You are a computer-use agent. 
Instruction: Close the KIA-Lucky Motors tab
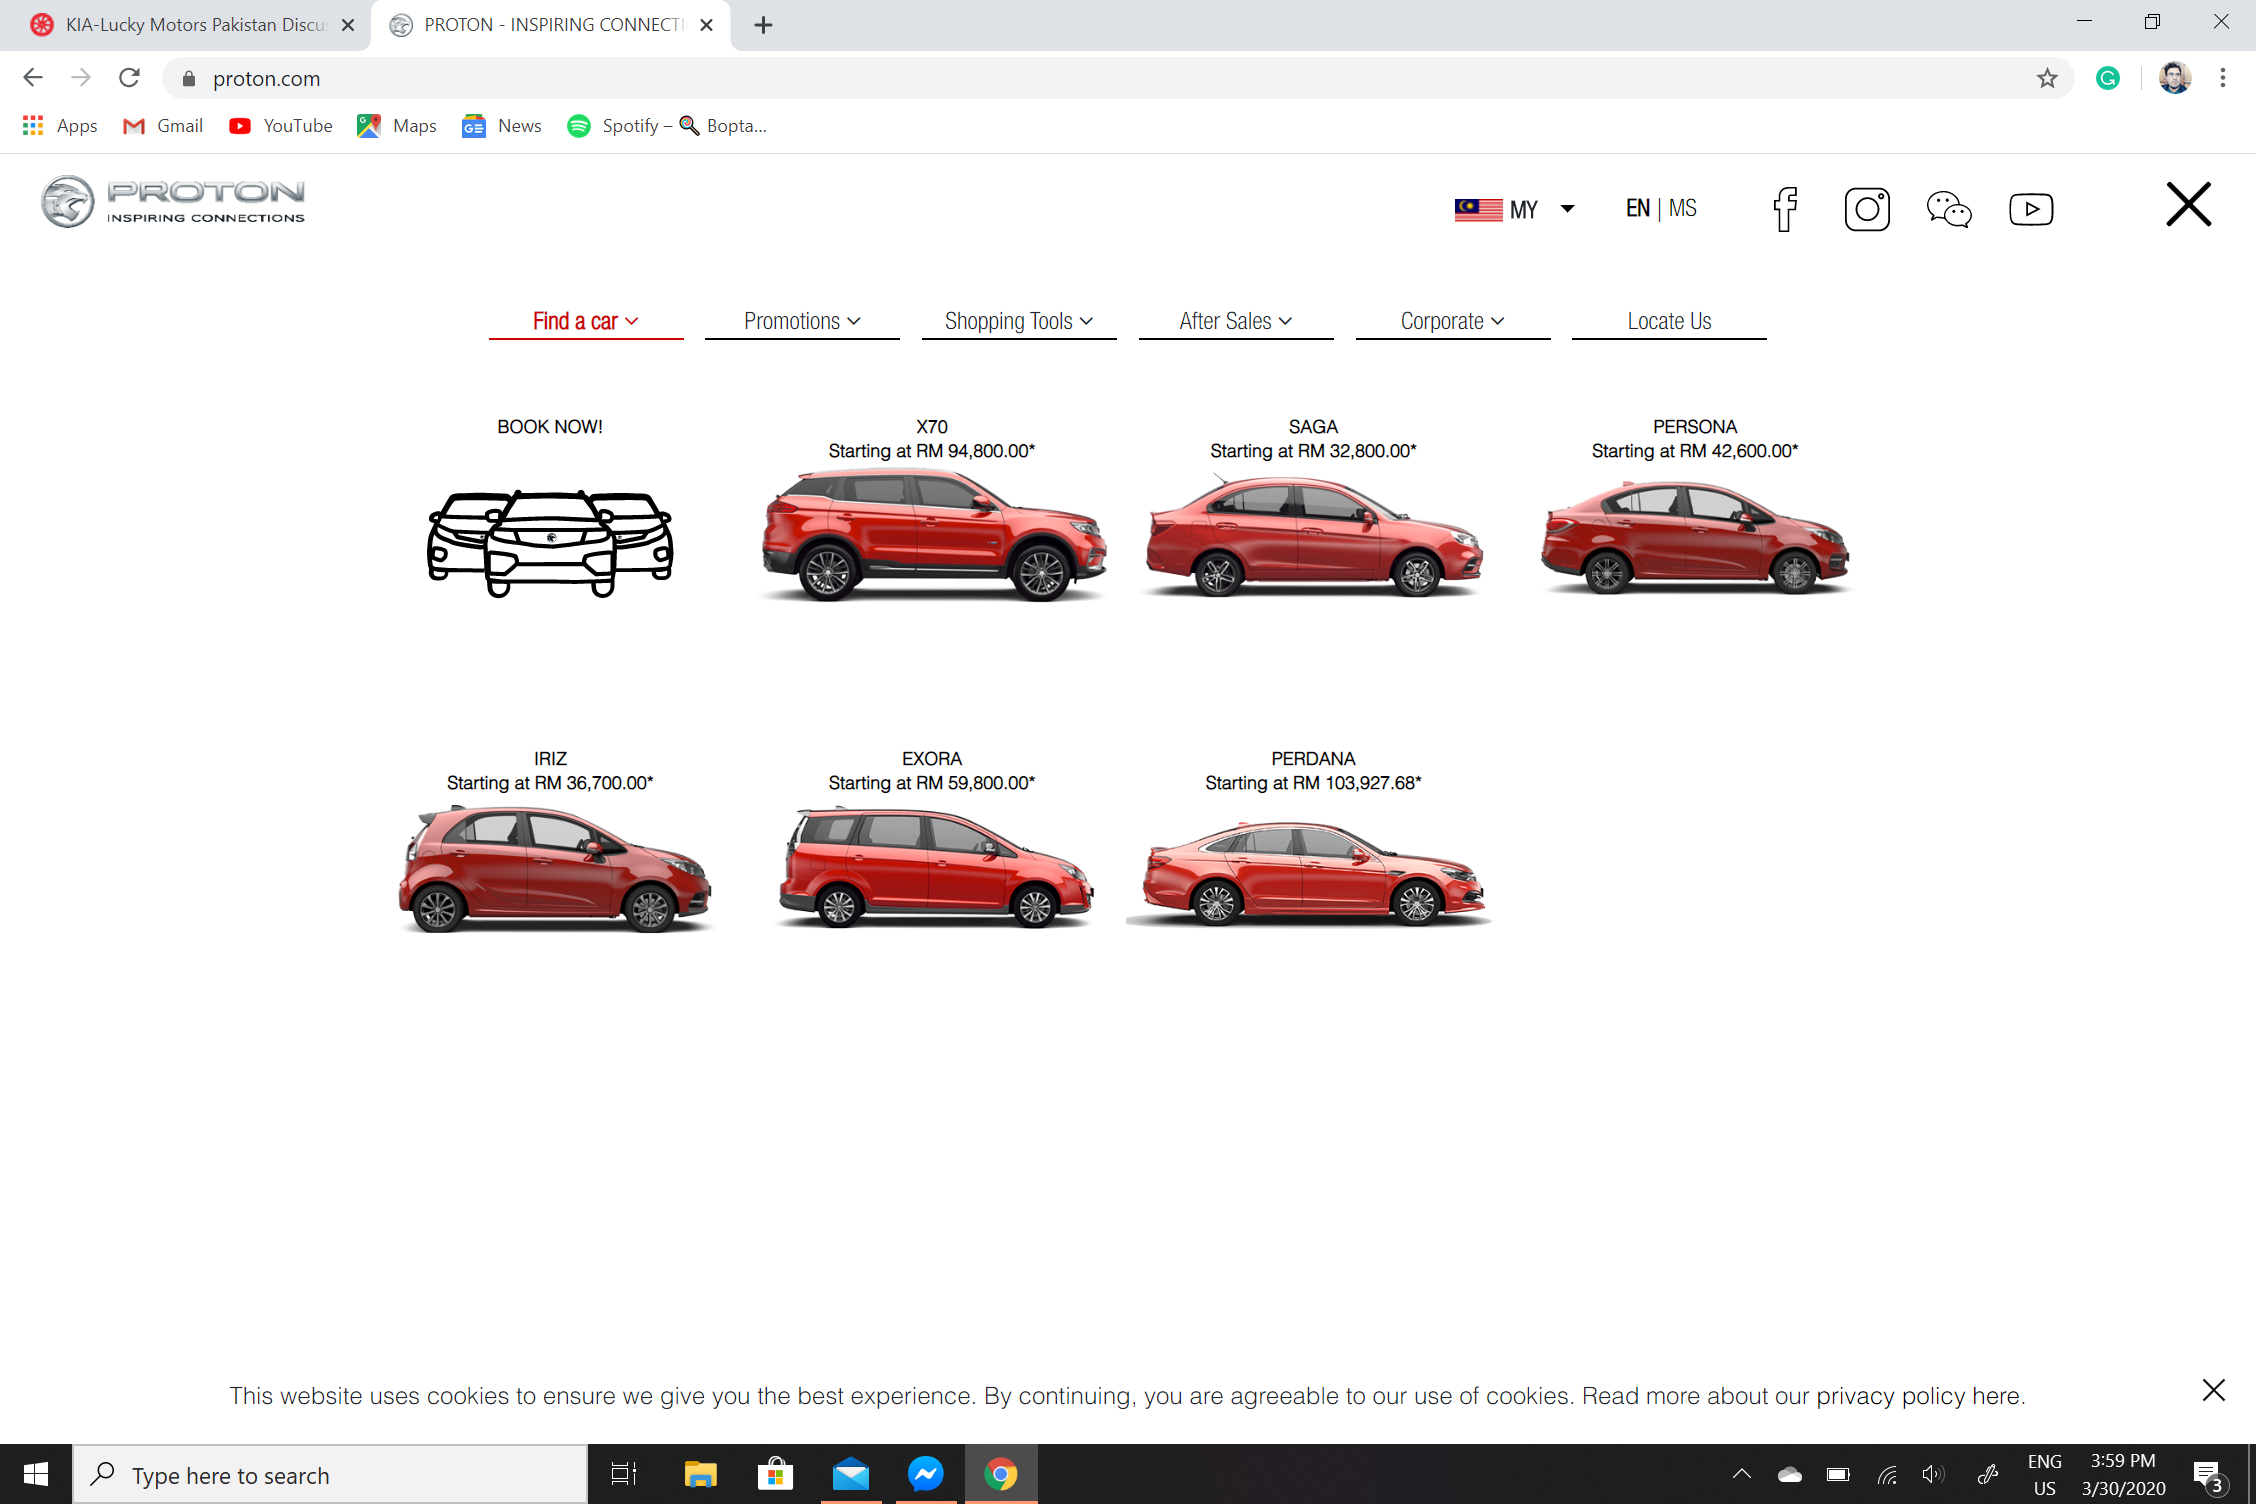tap(348, 25)
